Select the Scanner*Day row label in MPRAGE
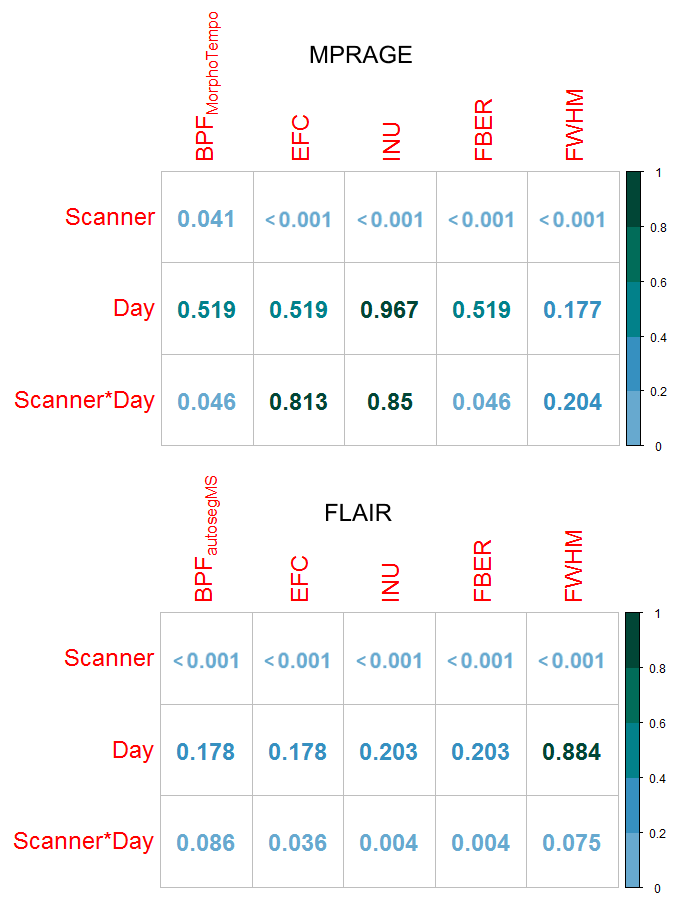Image resolution: width=676 pixels, height=899 pixels. point(85,401)
